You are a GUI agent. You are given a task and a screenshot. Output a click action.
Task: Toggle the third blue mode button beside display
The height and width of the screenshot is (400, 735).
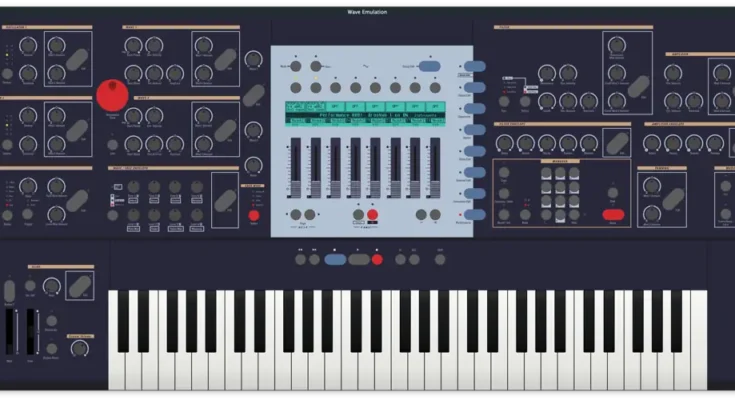(475, 109)
